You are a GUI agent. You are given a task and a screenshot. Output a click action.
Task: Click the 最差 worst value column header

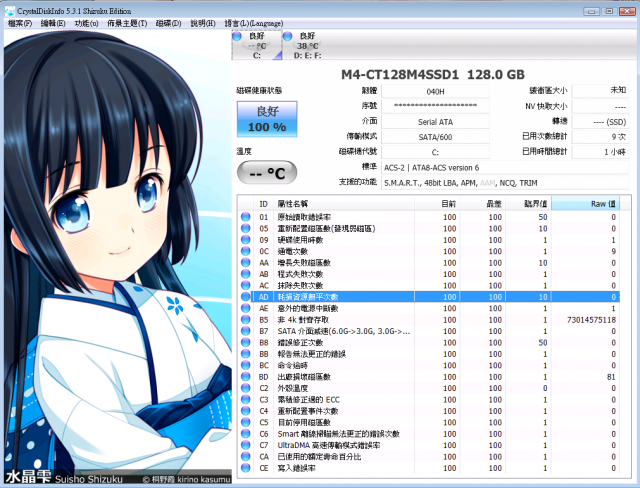(x=483, y=204)
